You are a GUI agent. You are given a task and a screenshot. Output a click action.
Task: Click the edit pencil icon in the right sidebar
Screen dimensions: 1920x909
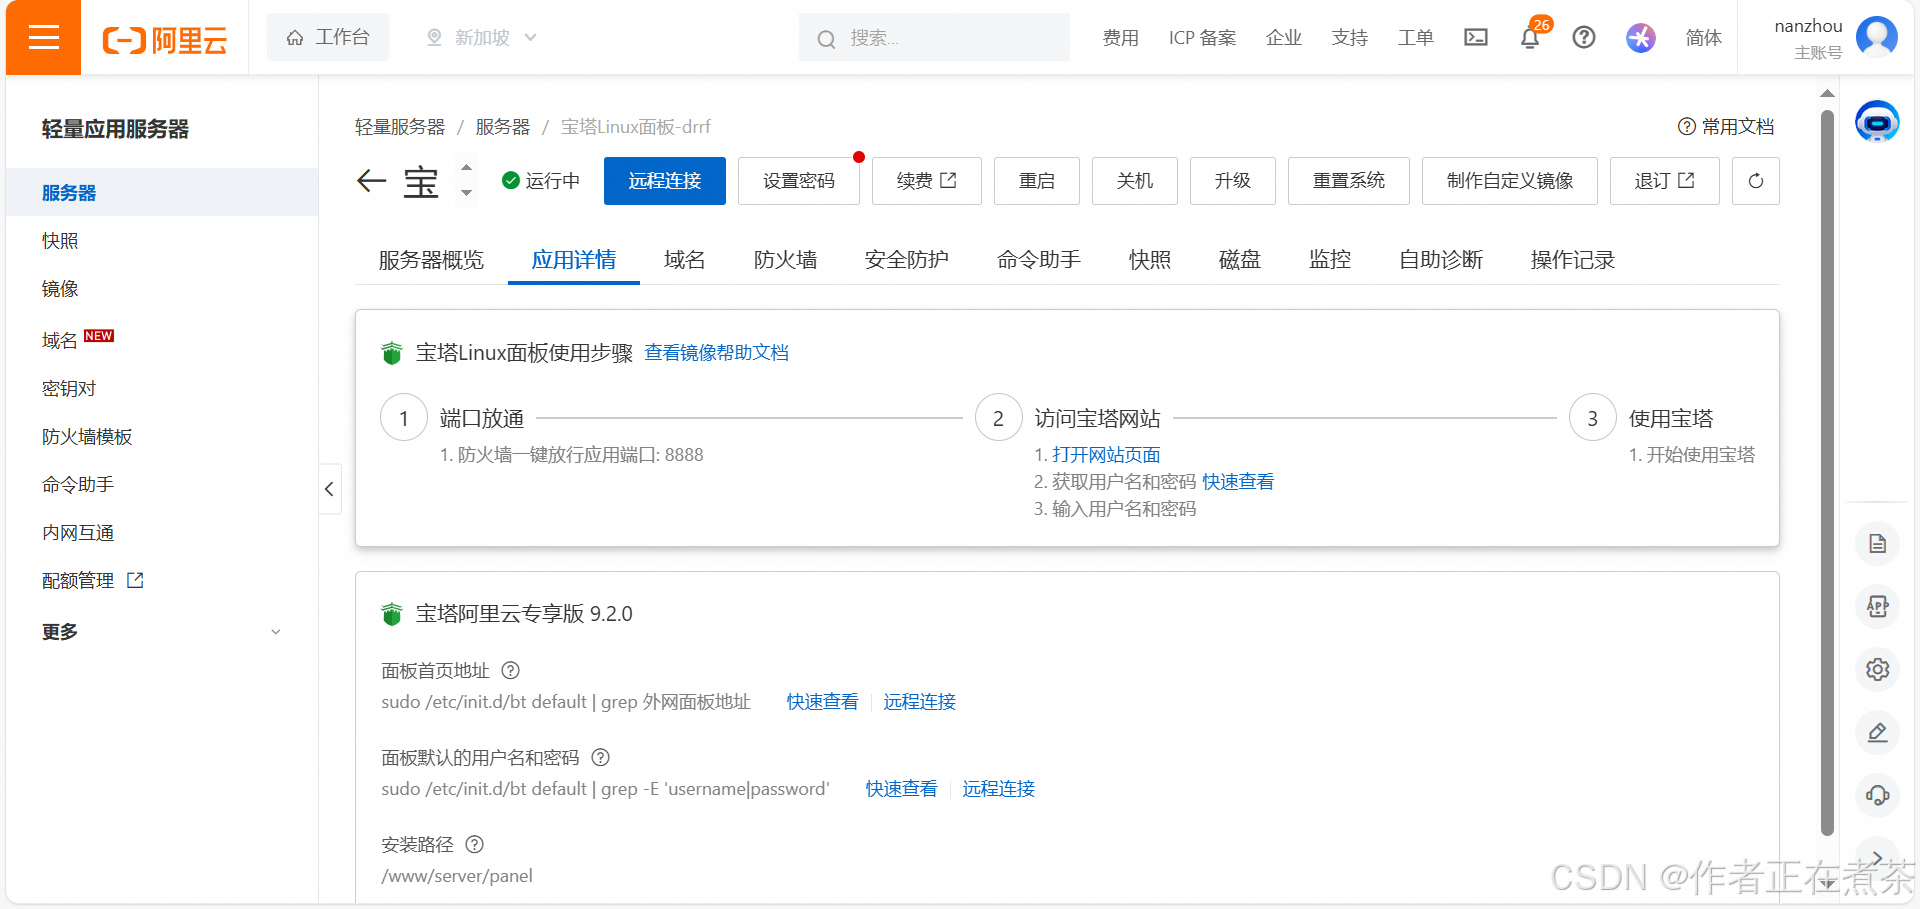(1877, 733)
